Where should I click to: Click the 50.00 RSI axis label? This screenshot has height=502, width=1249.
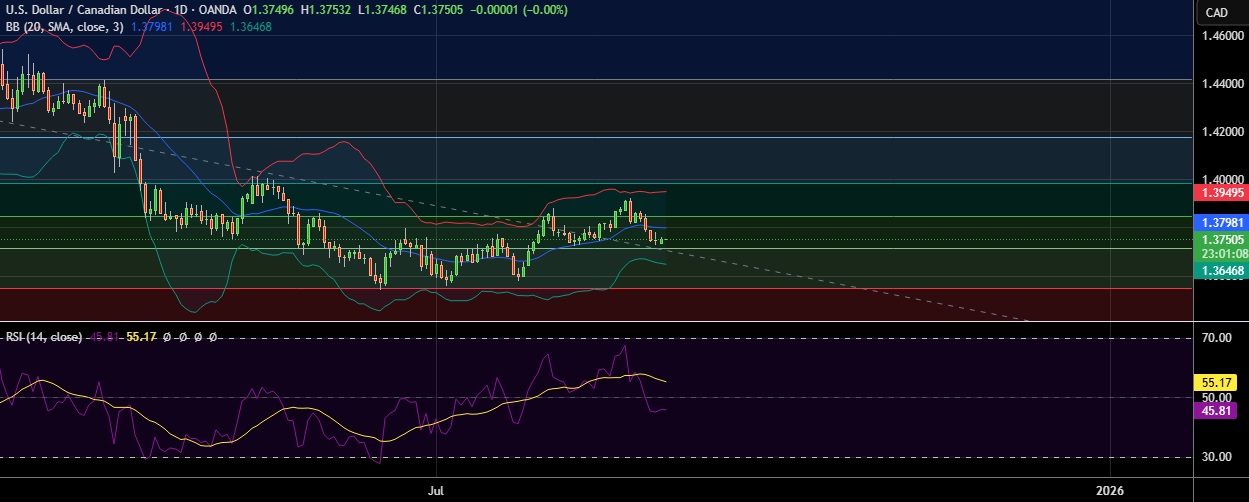click(1215, 398)
